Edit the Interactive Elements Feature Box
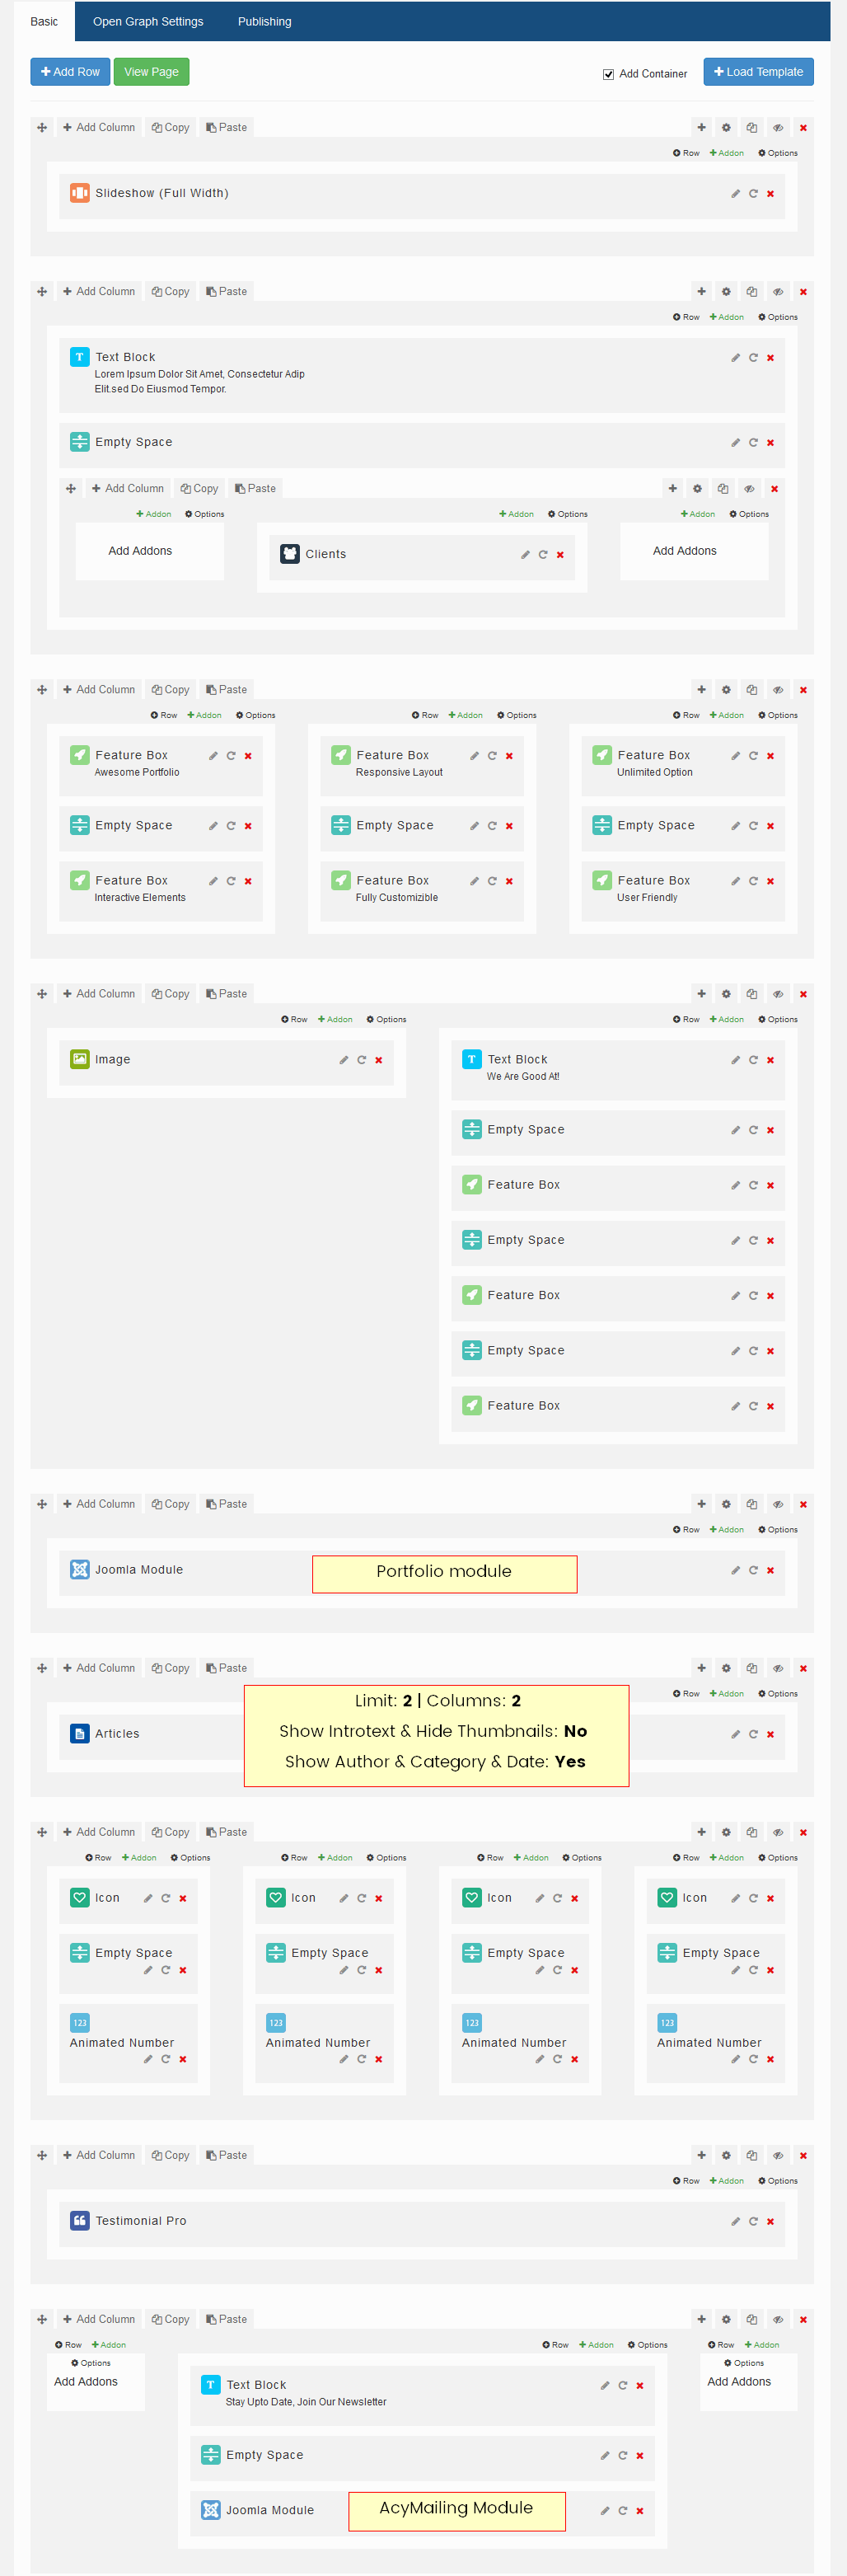The height and width of the screenshot is (2576, 847). coord(213,881)
